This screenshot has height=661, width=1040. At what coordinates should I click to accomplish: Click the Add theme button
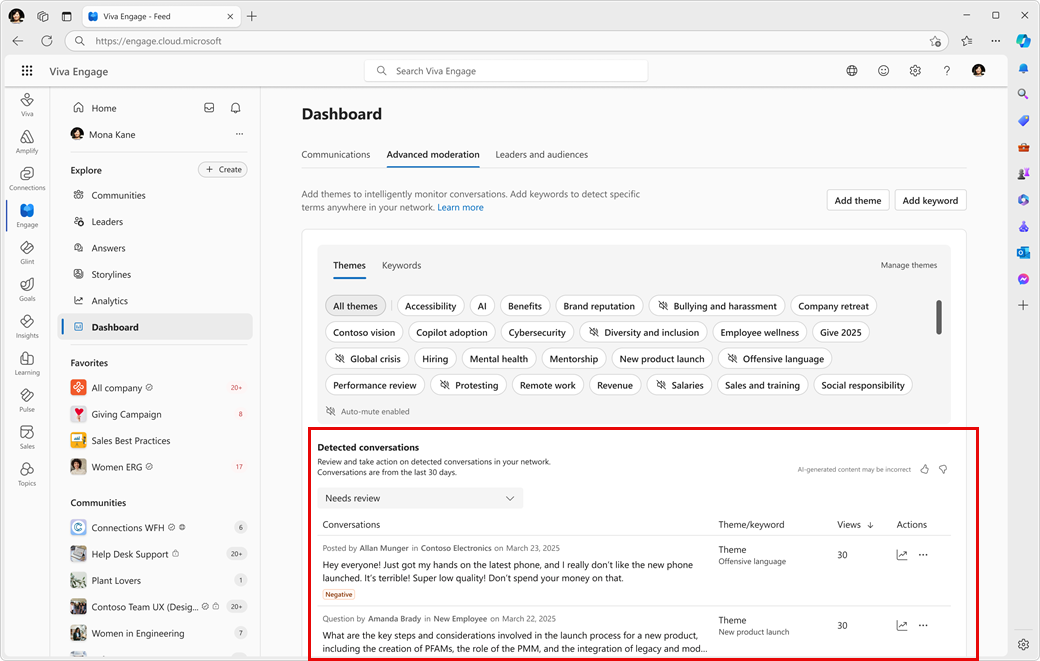click(857, 200)
